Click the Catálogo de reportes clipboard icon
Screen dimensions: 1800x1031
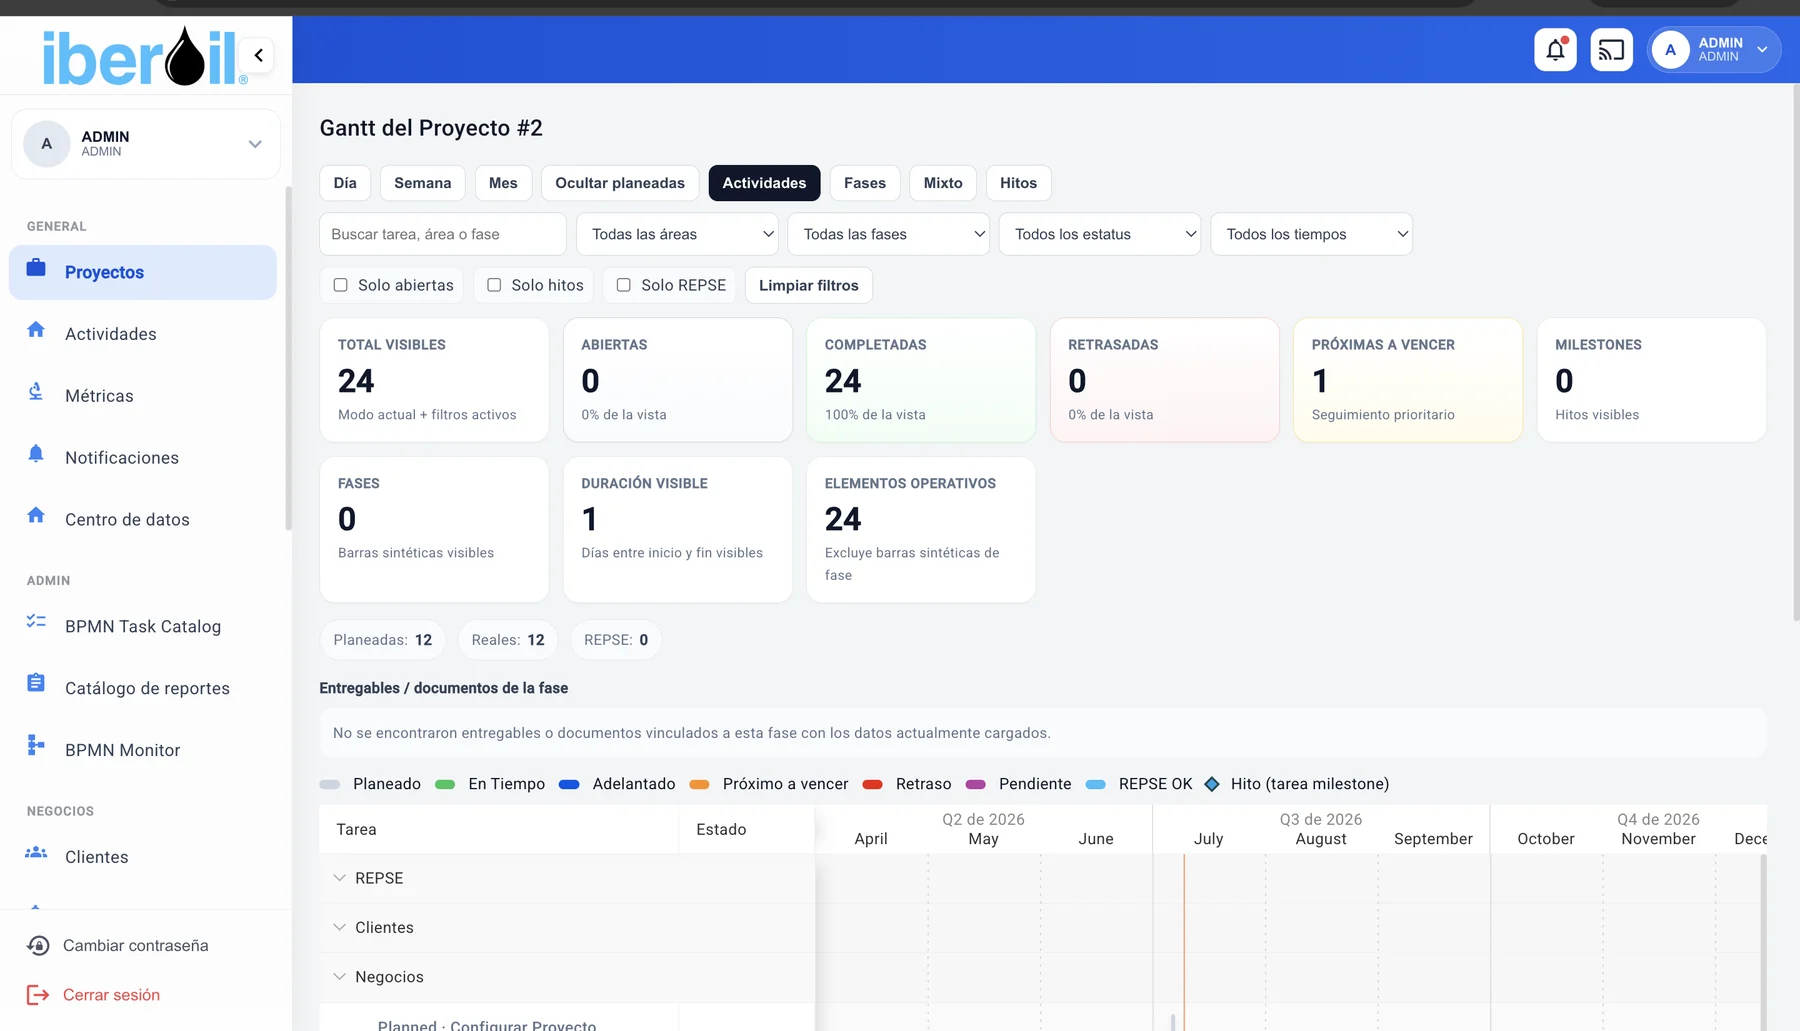pyautogui.click(x=36, y=683)
